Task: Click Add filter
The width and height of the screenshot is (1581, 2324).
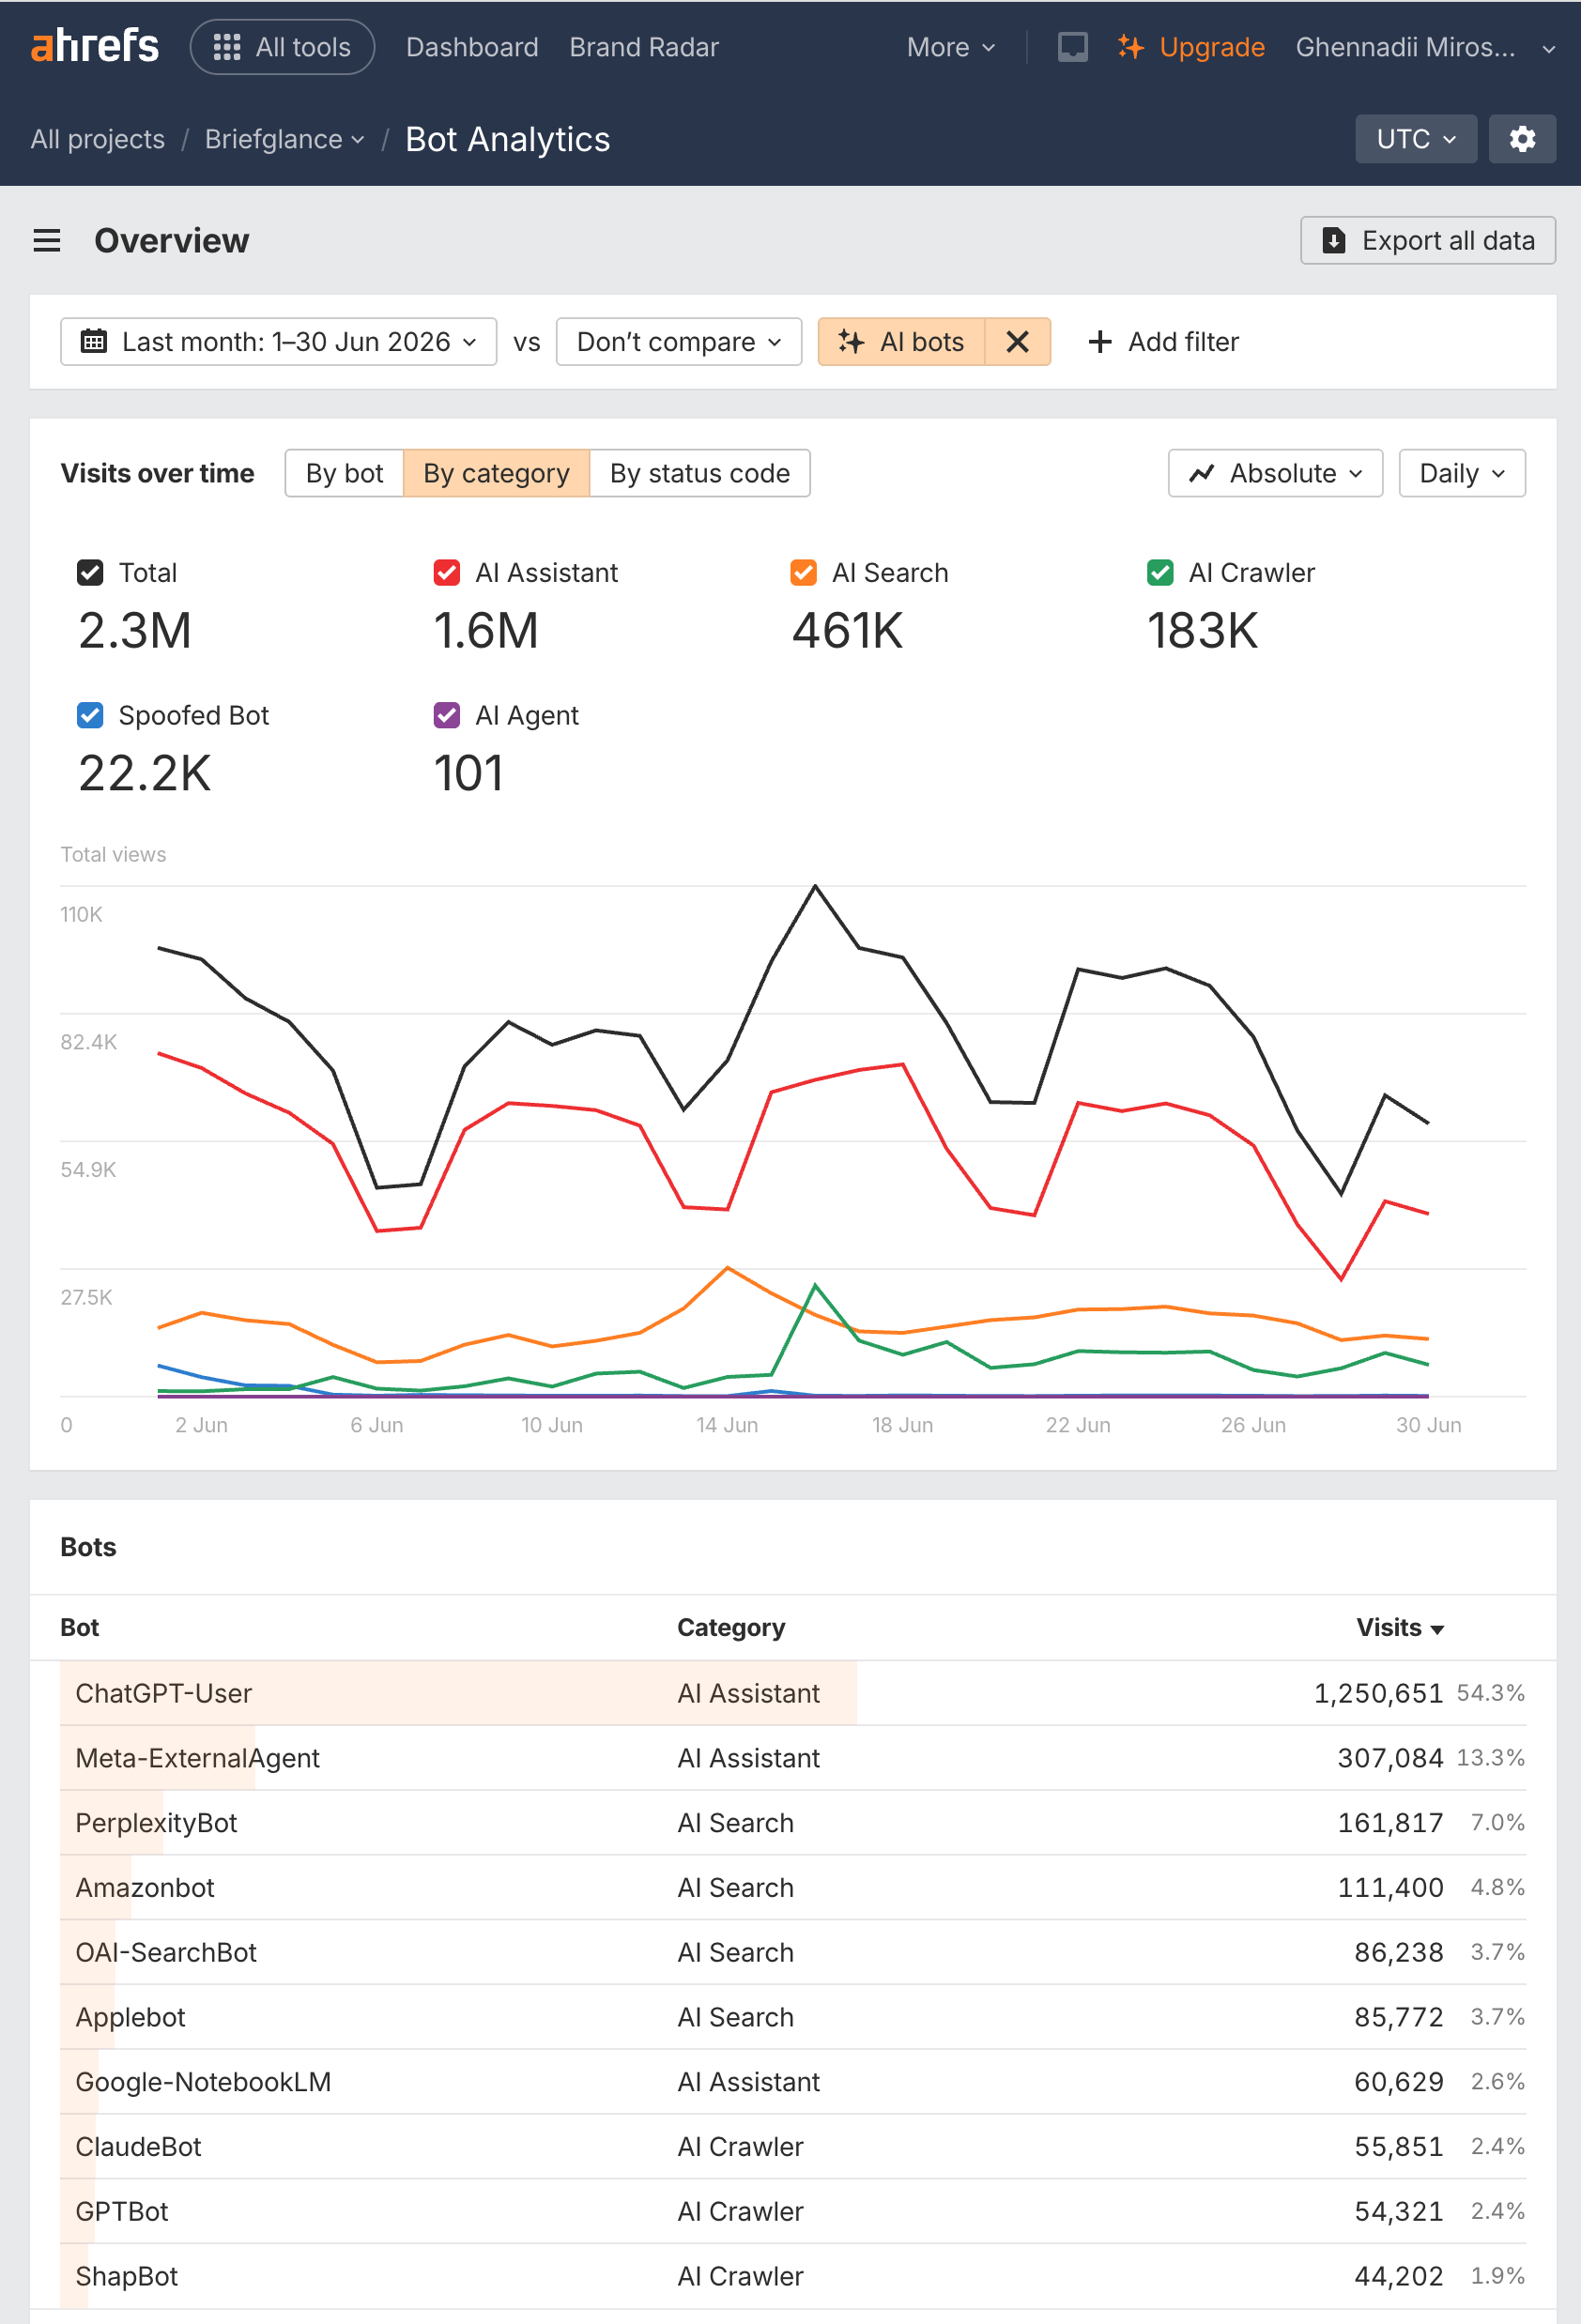Action: (1162, 342)
